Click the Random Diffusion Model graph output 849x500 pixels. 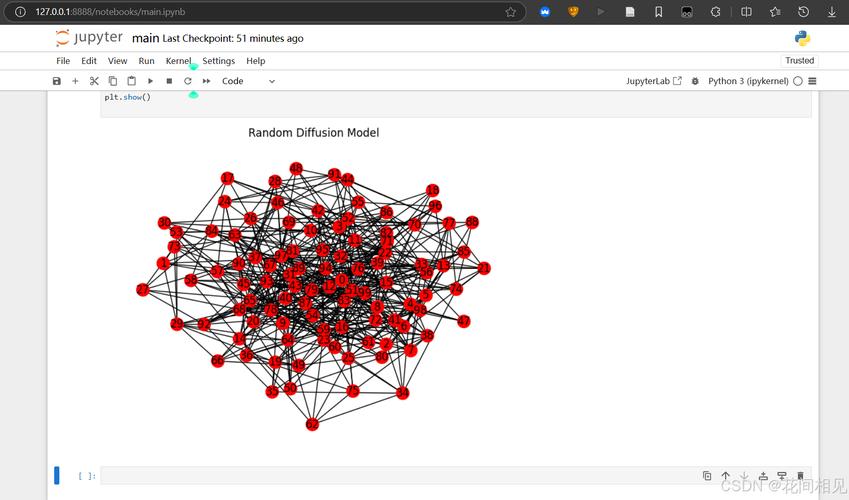(313, 279)
